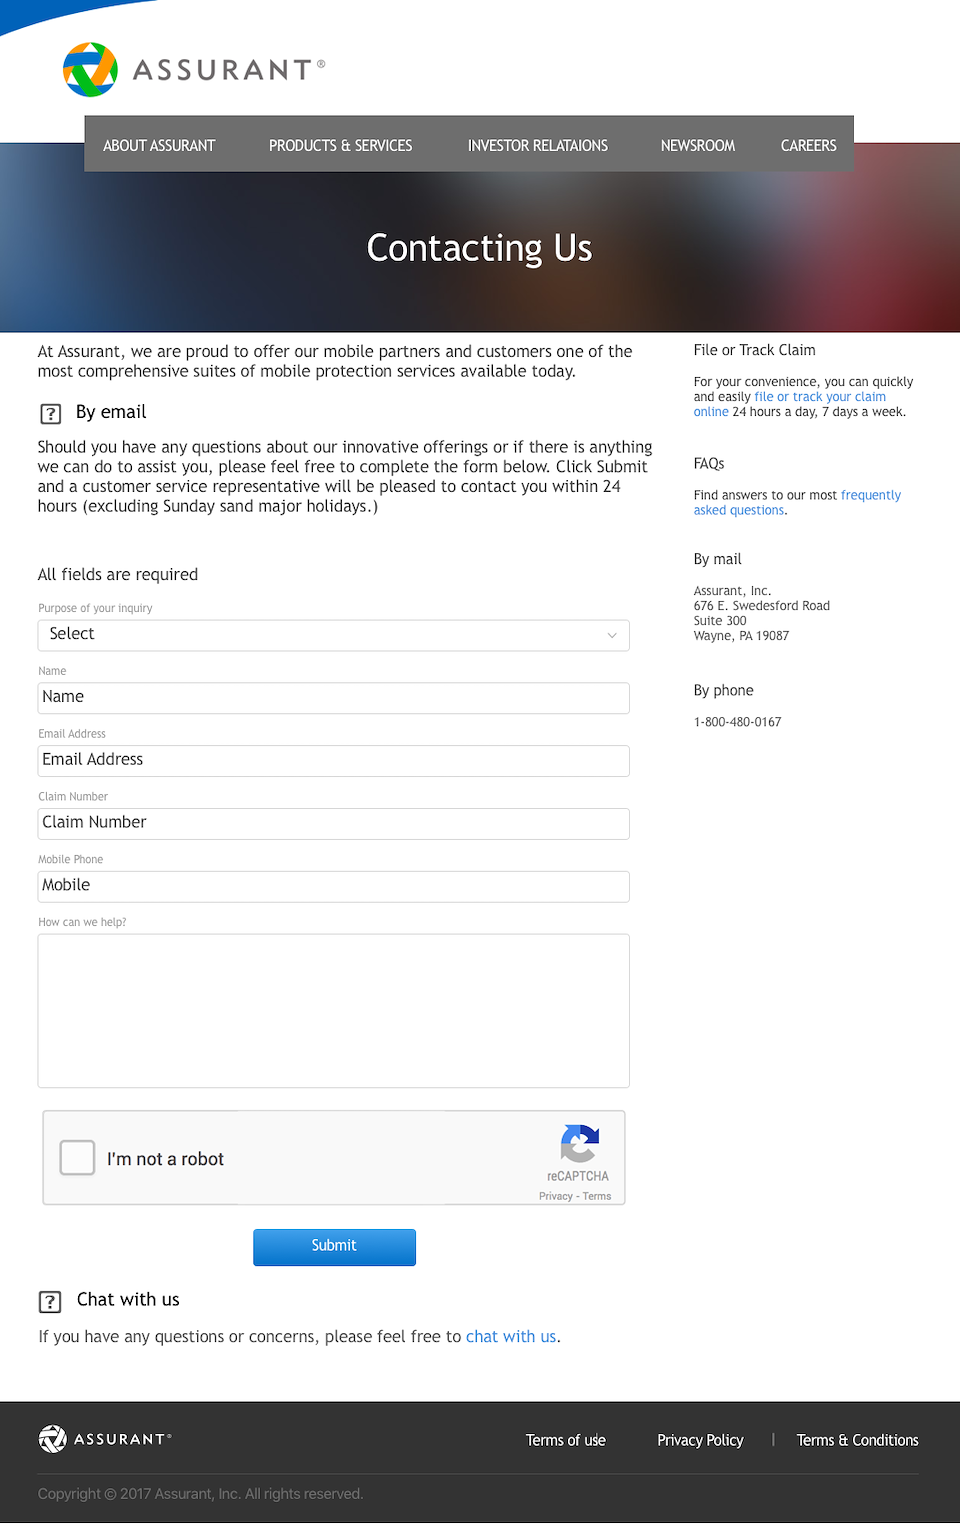Click the blue Submit button
Image resolution: width=960 pixels, height=1526 pixels.
tap(334, 1247)
